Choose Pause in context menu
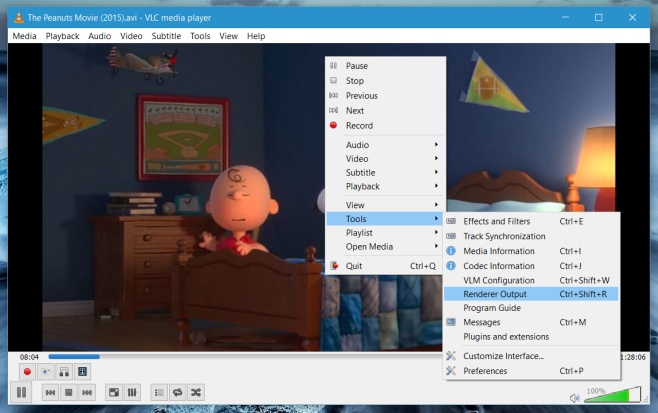This screenshot has height=413, width=658. pyautogui.click(x=385, y=66)
